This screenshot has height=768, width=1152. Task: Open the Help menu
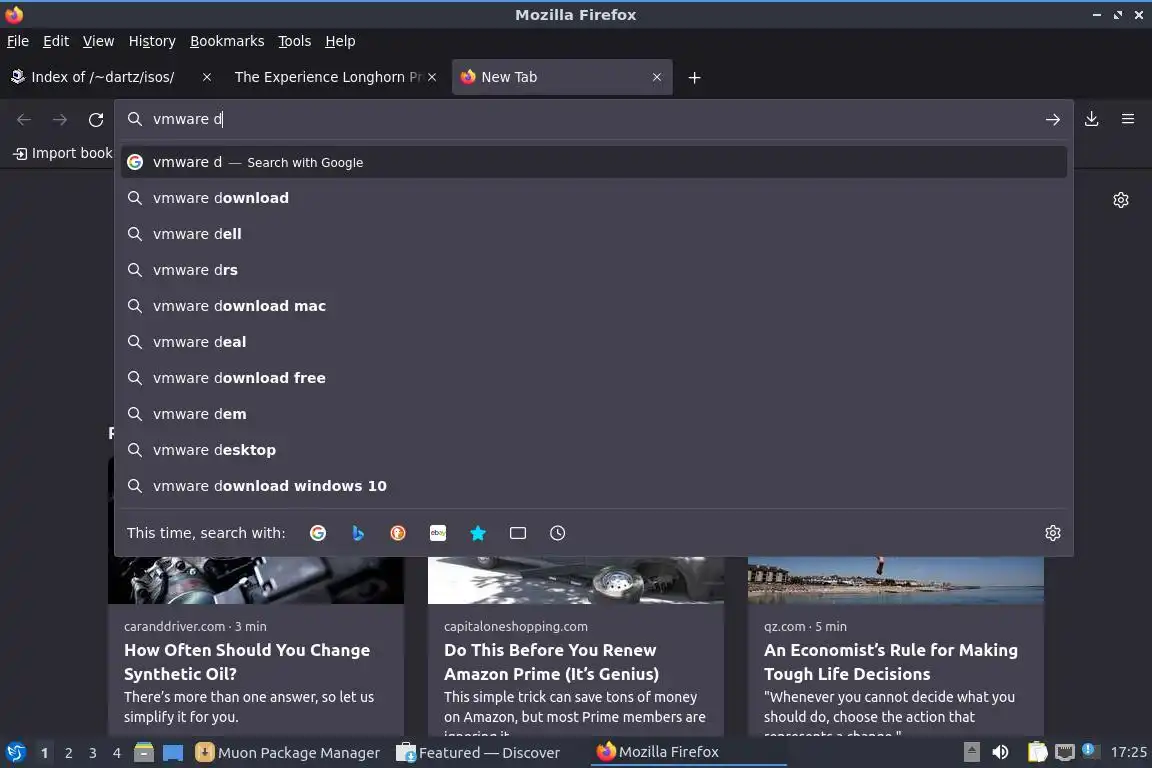click(340, 41)
